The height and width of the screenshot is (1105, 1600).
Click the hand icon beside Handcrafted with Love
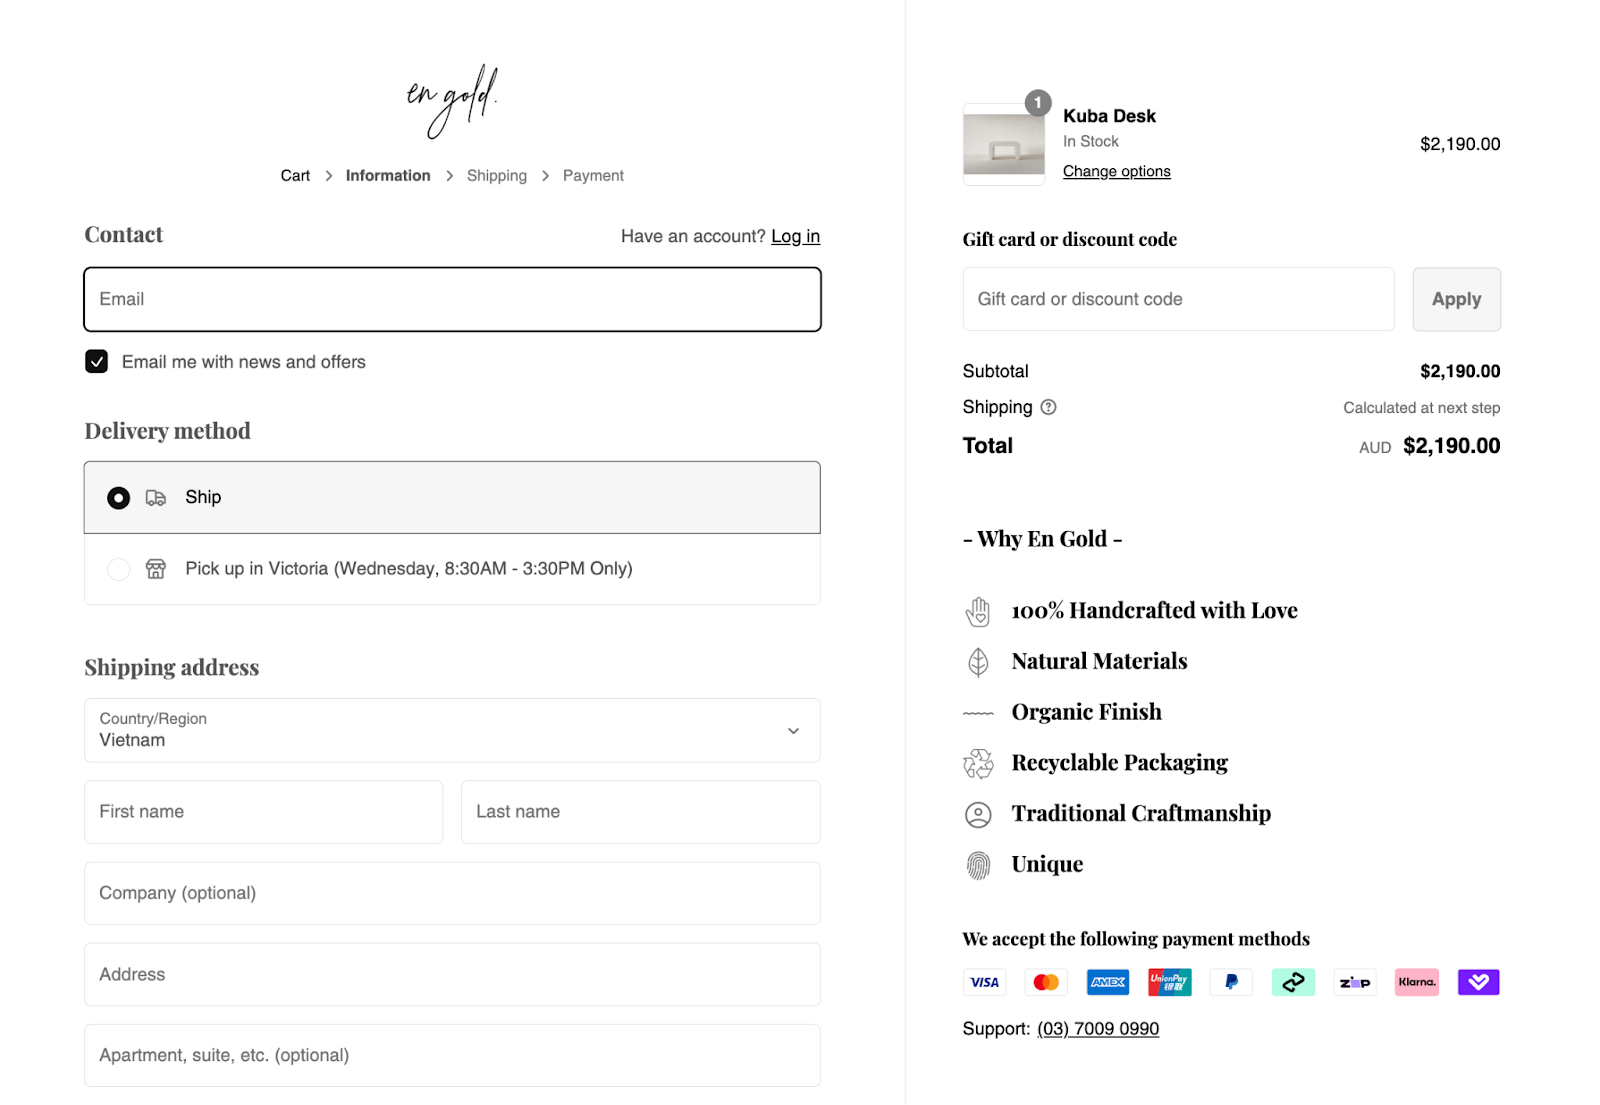(978, 611)
